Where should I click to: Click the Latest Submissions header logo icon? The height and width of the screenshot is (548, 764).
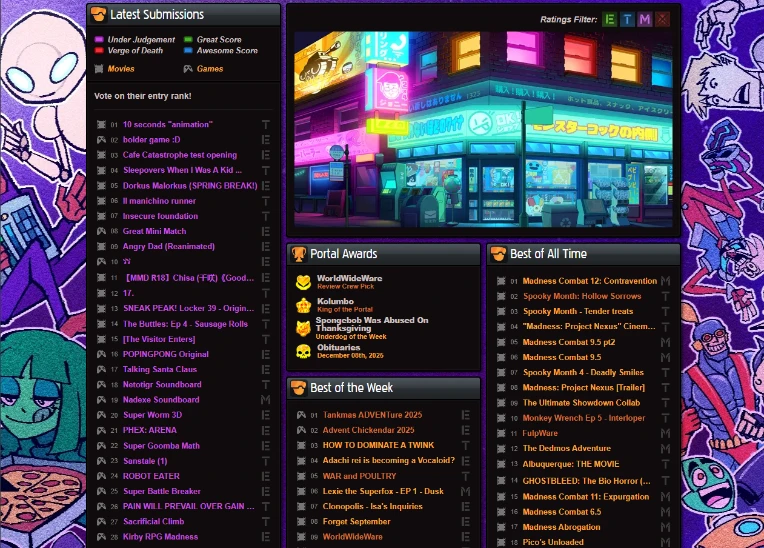pos(99,15)
